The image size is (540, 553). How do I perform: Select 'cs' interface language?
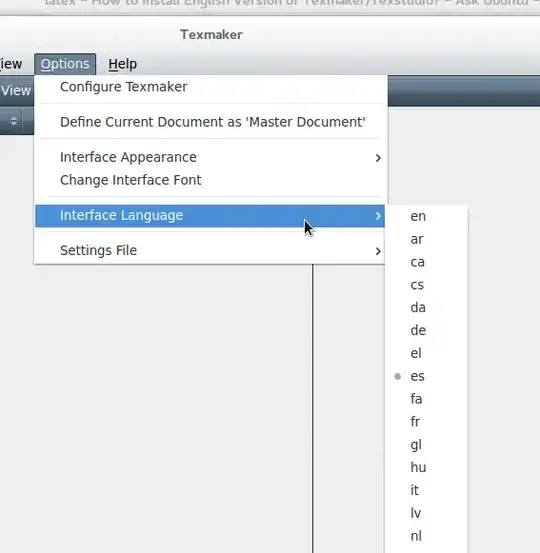(x=426, y=285)
